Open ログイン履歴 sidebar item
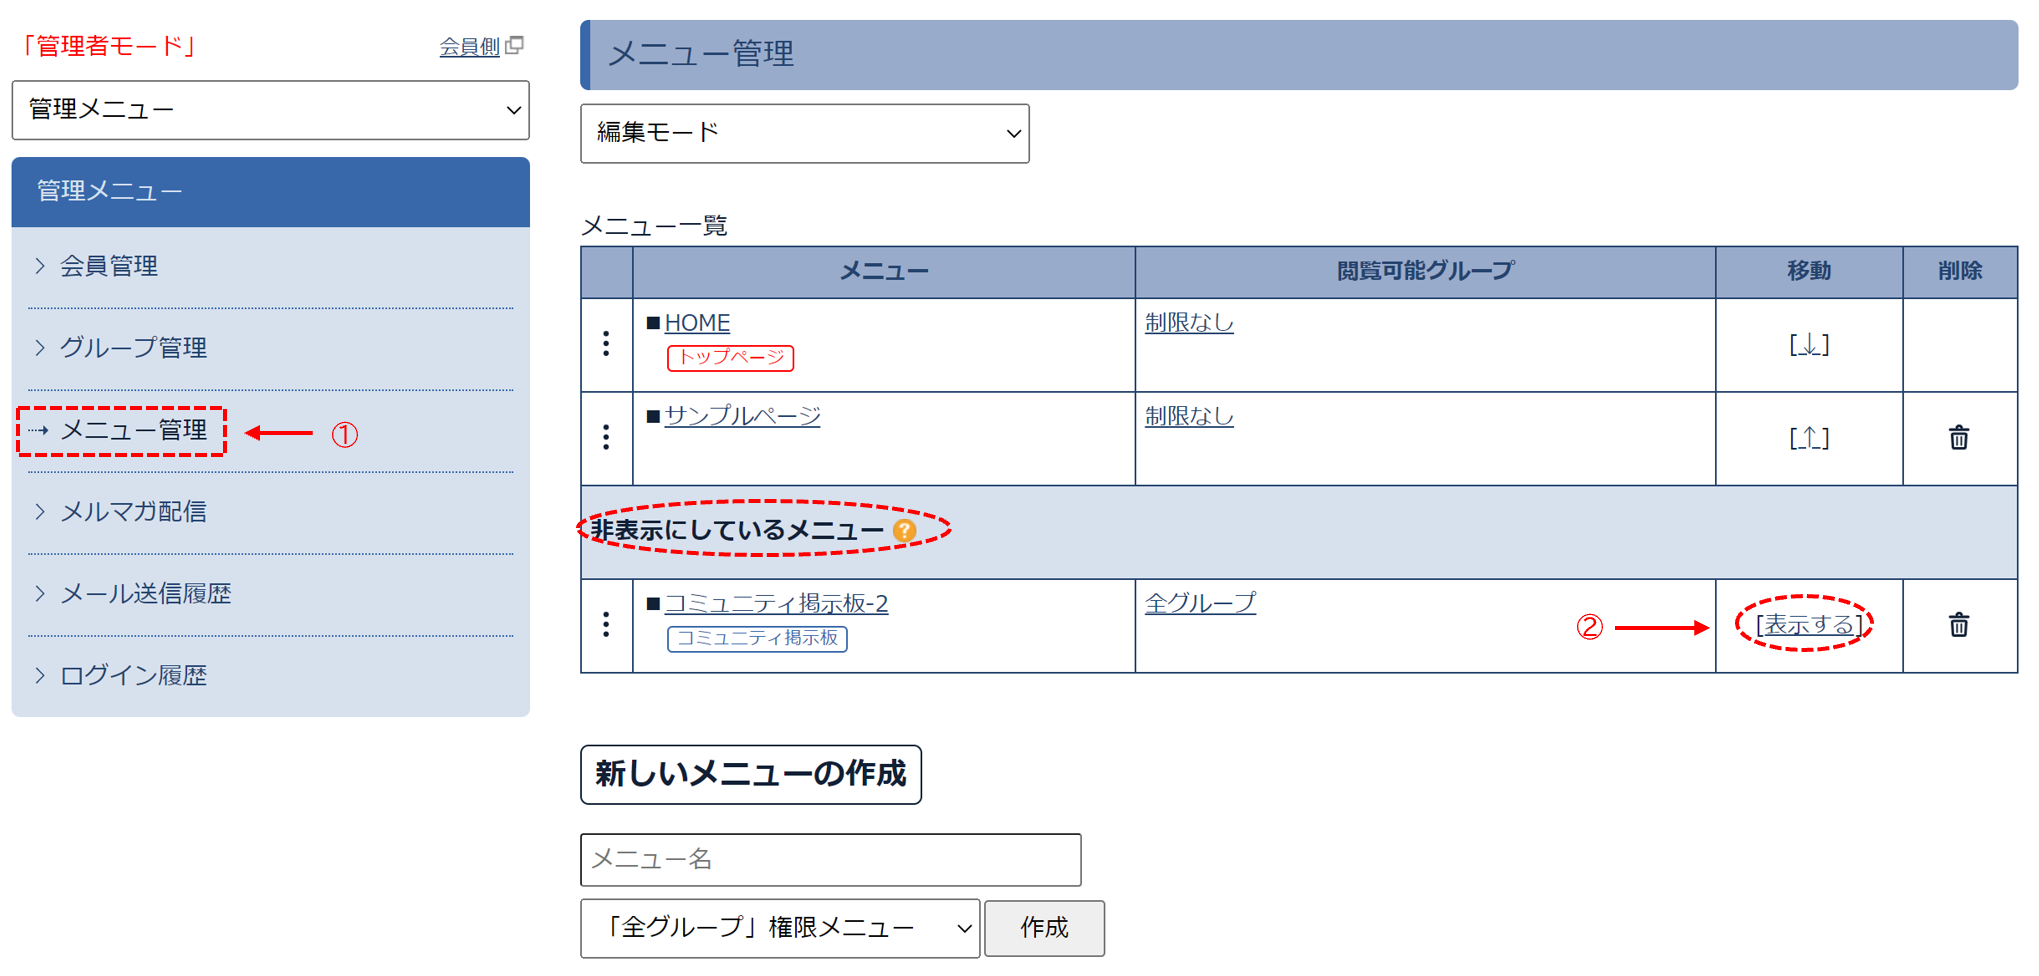The width and height of the screenshot is (2039, 976). coord(133,676)
